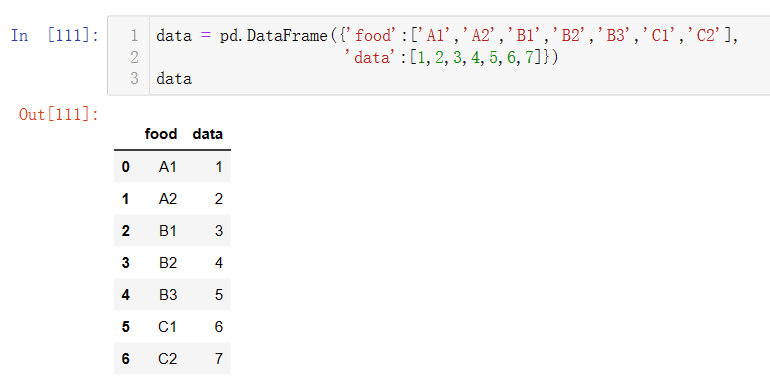This screenshot has height=384, width=770.
Task: Click data value 7 in last row
Action: click(x=219, y=359)
